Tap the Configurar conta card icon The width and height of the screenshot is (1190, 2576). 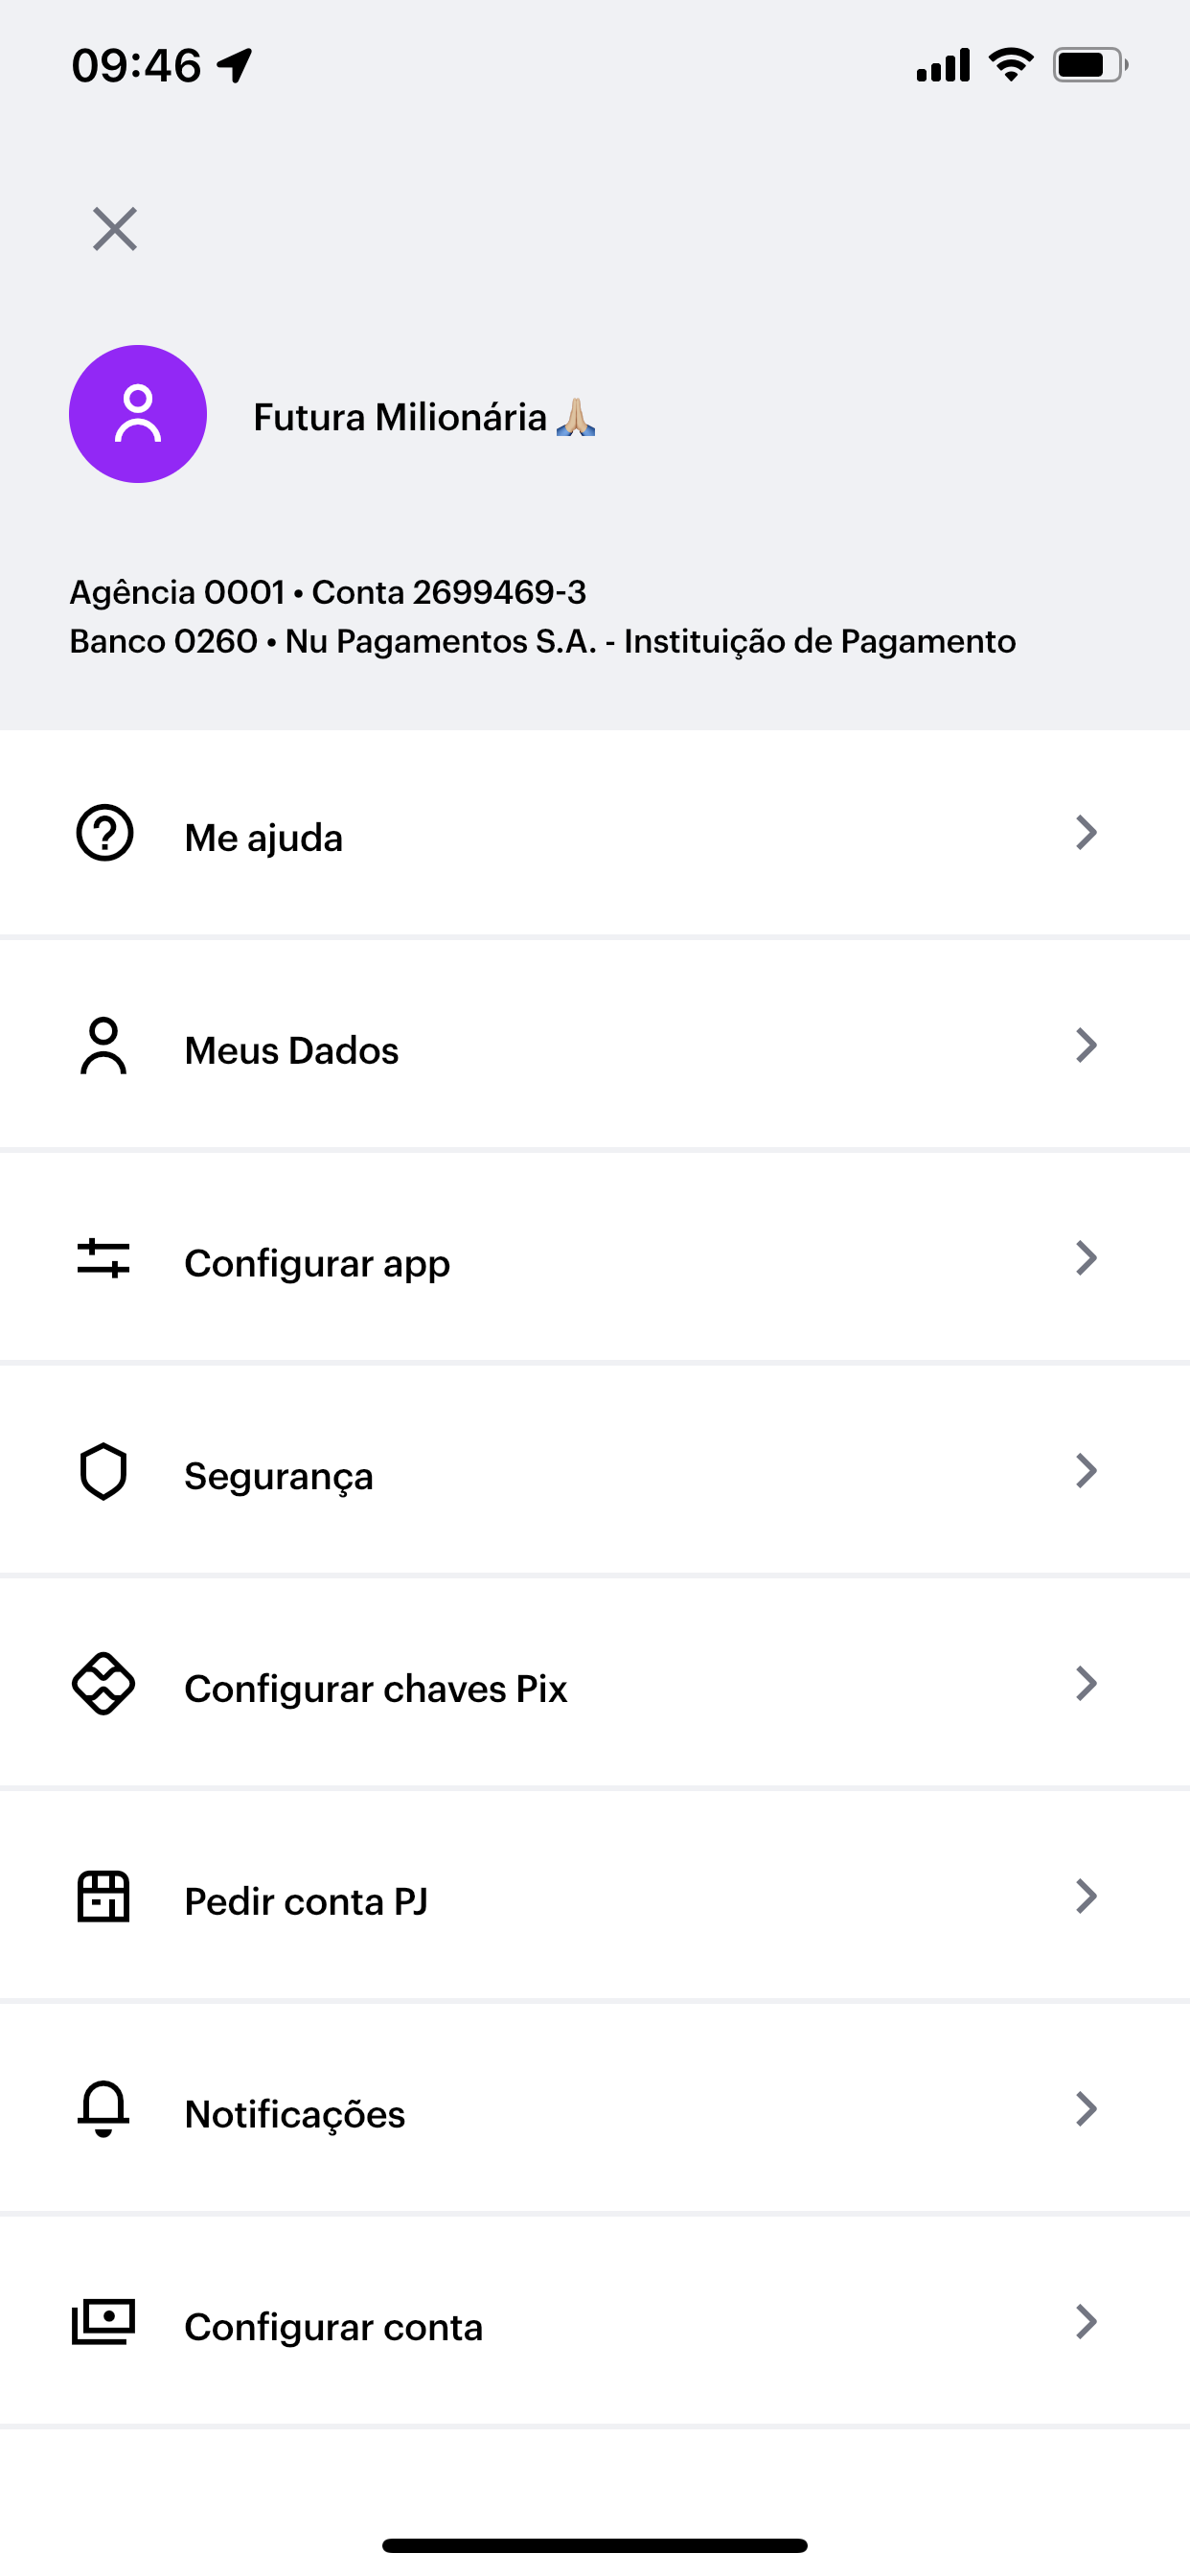104,2323
